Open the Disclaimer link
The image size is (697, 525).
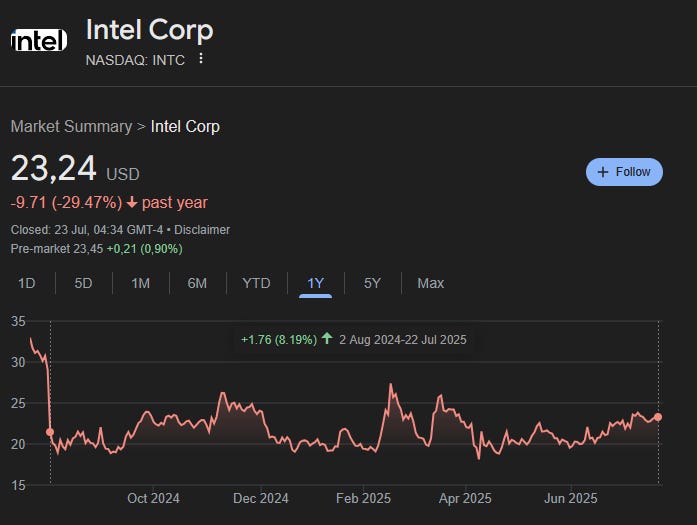[202, 230]
